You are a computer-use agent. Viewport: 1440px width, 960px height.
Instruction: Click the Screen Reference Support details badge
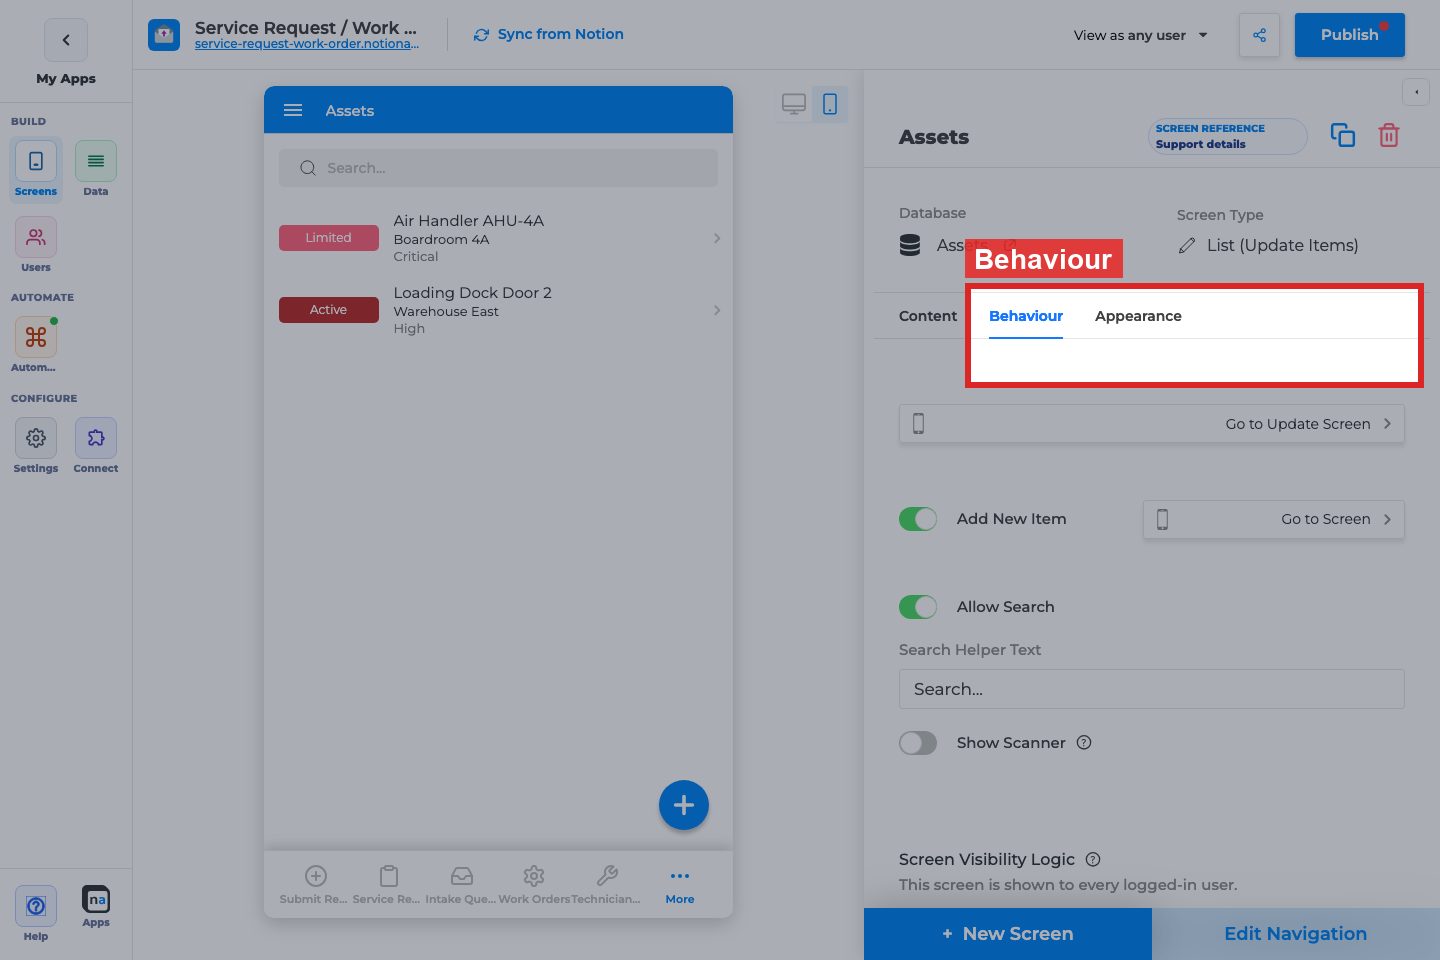(1228, 136)
